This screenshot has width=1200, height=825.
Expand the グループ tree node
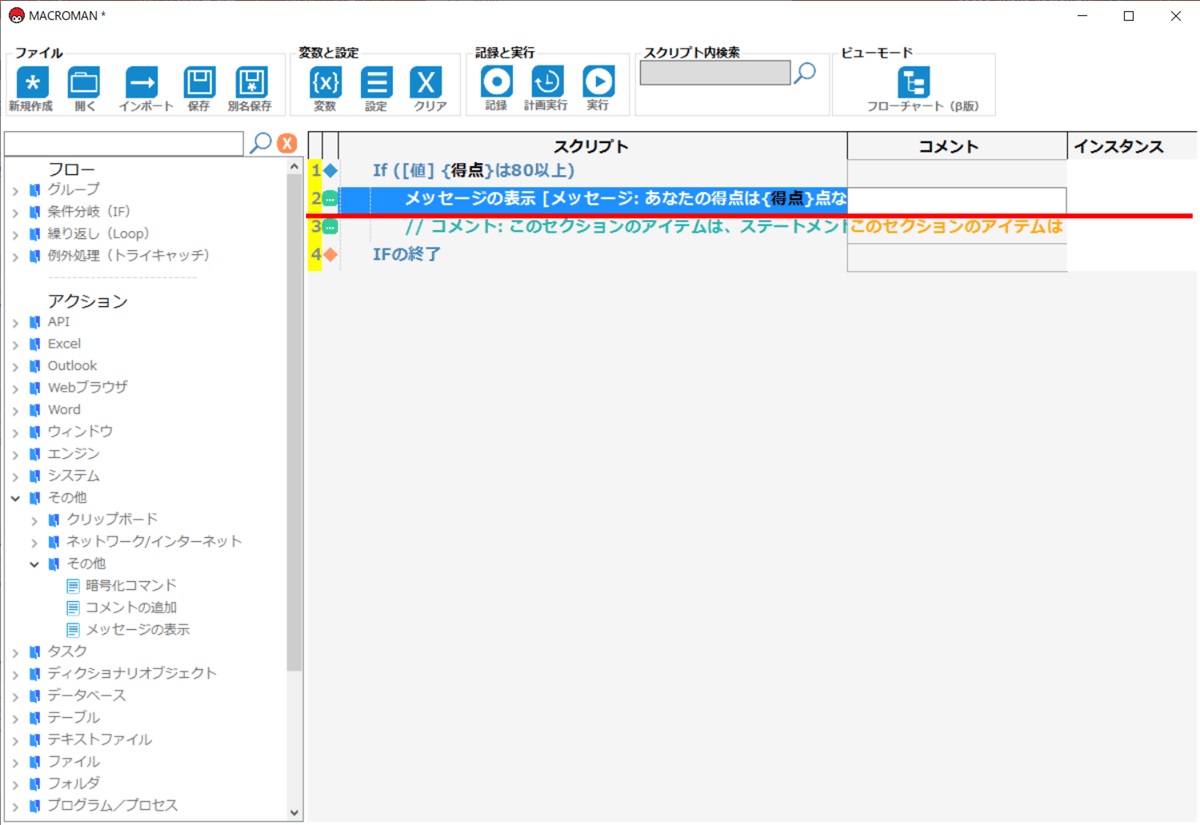(16, 190)
